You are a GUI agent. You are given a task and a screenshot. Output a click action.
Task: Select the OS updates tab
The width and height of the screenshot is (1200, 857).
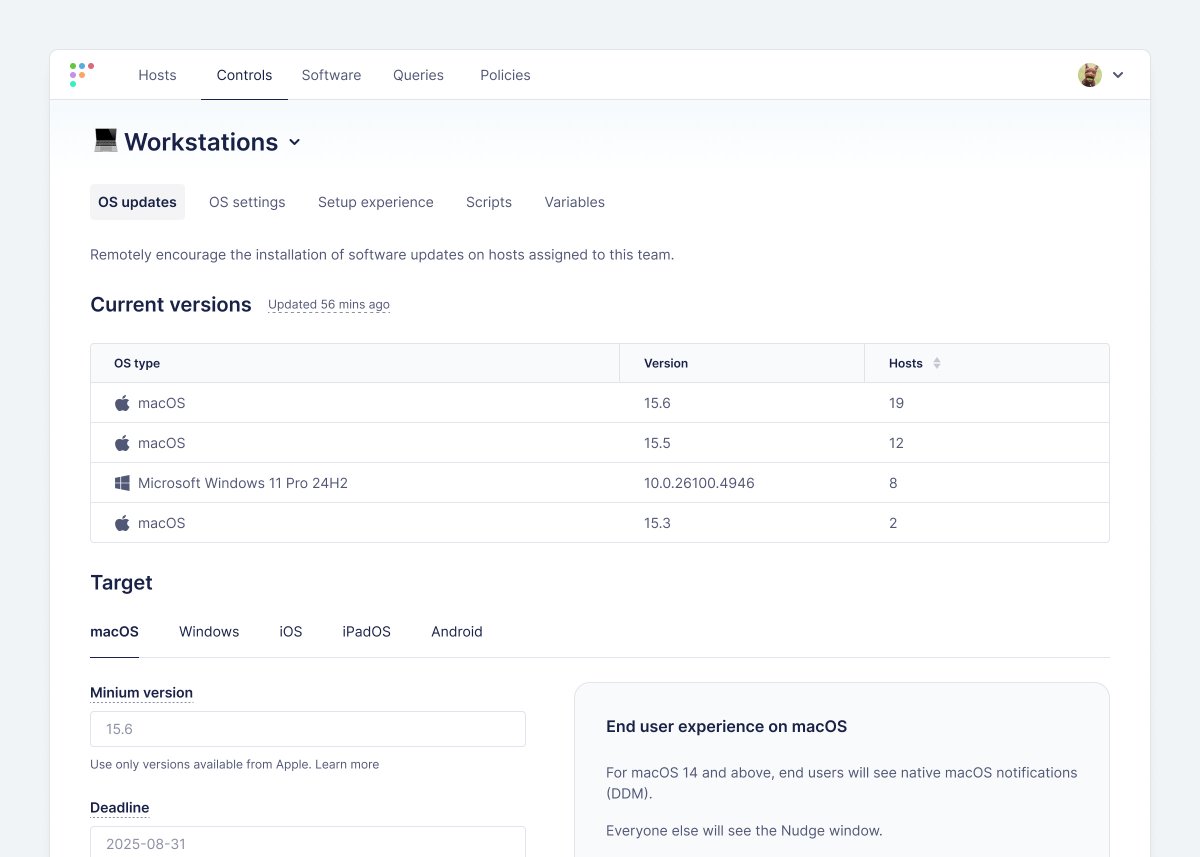pos(137,202)
